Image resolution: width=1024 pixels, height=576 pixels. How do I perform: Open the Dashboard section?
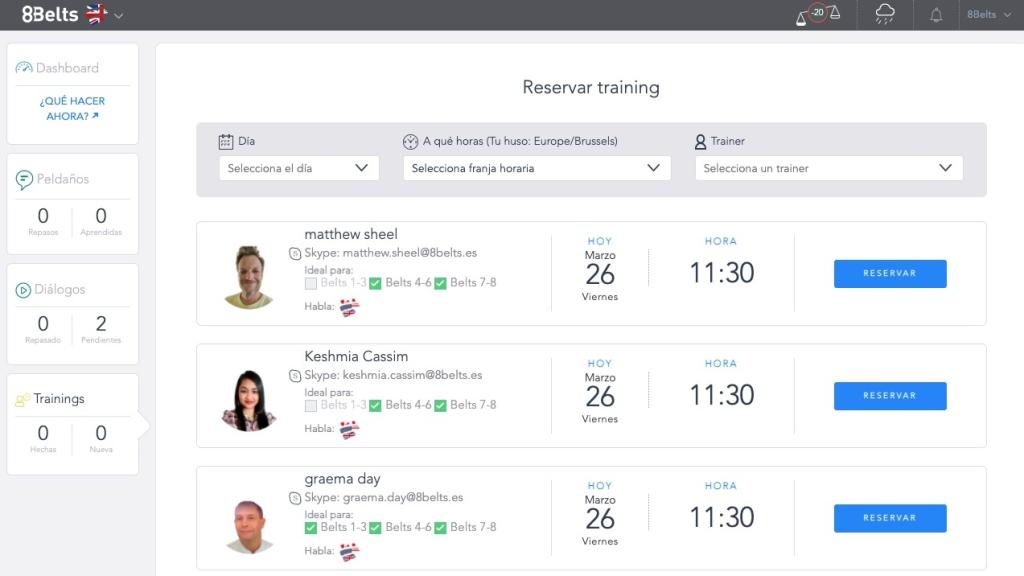66,68
